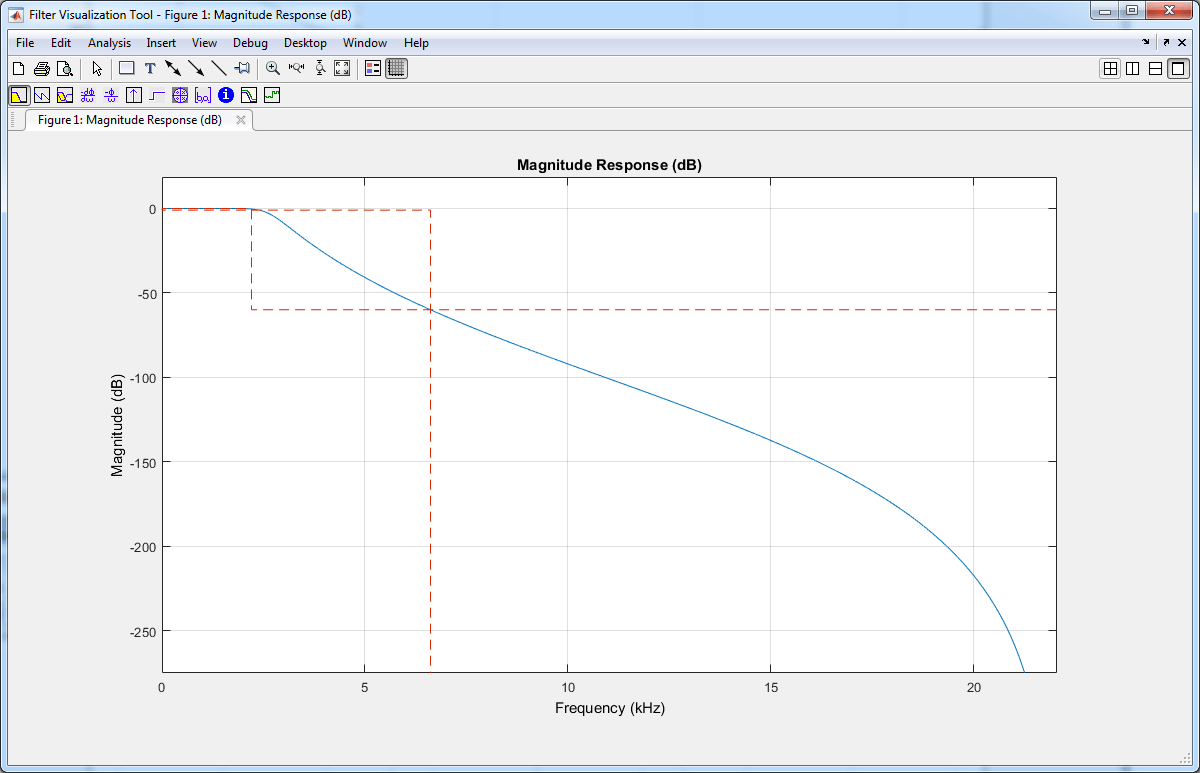Activate the Zoom In magnifier tool
Screen dimensions: 1200x773
(273, 69)
